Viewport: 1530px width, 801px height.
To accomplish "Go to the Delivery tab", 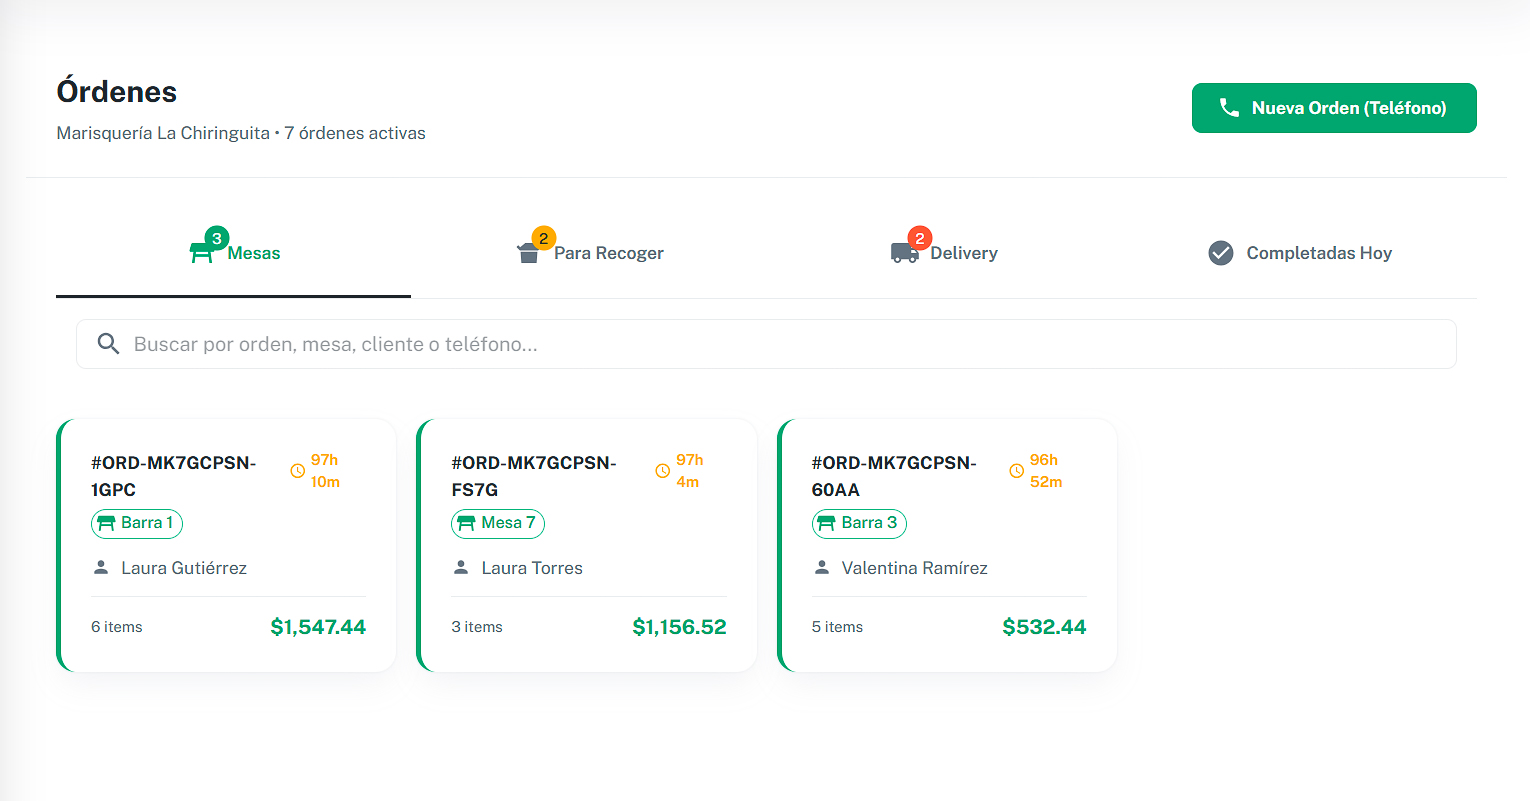I will point(944,254).
